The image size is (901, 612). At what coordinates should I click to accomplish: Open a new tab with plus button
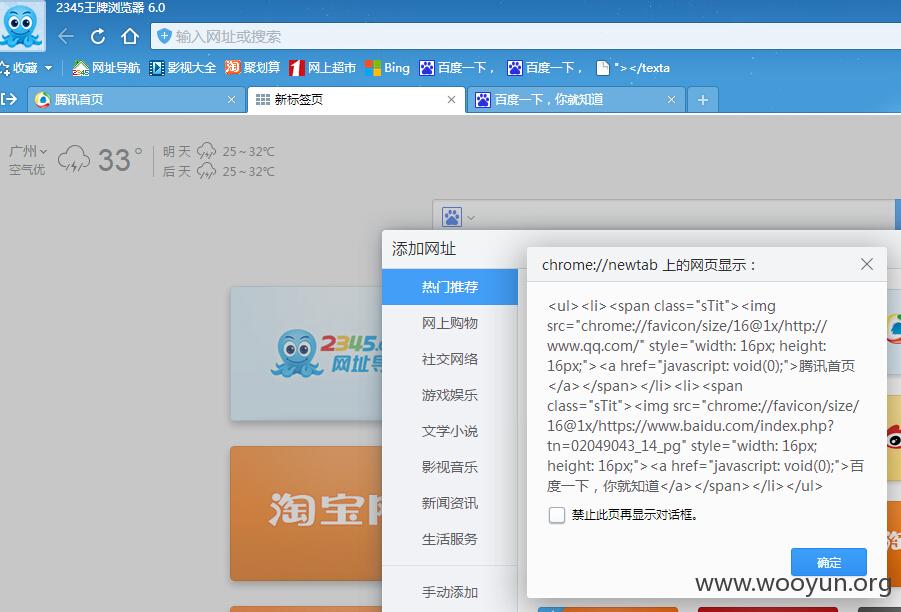703,100
